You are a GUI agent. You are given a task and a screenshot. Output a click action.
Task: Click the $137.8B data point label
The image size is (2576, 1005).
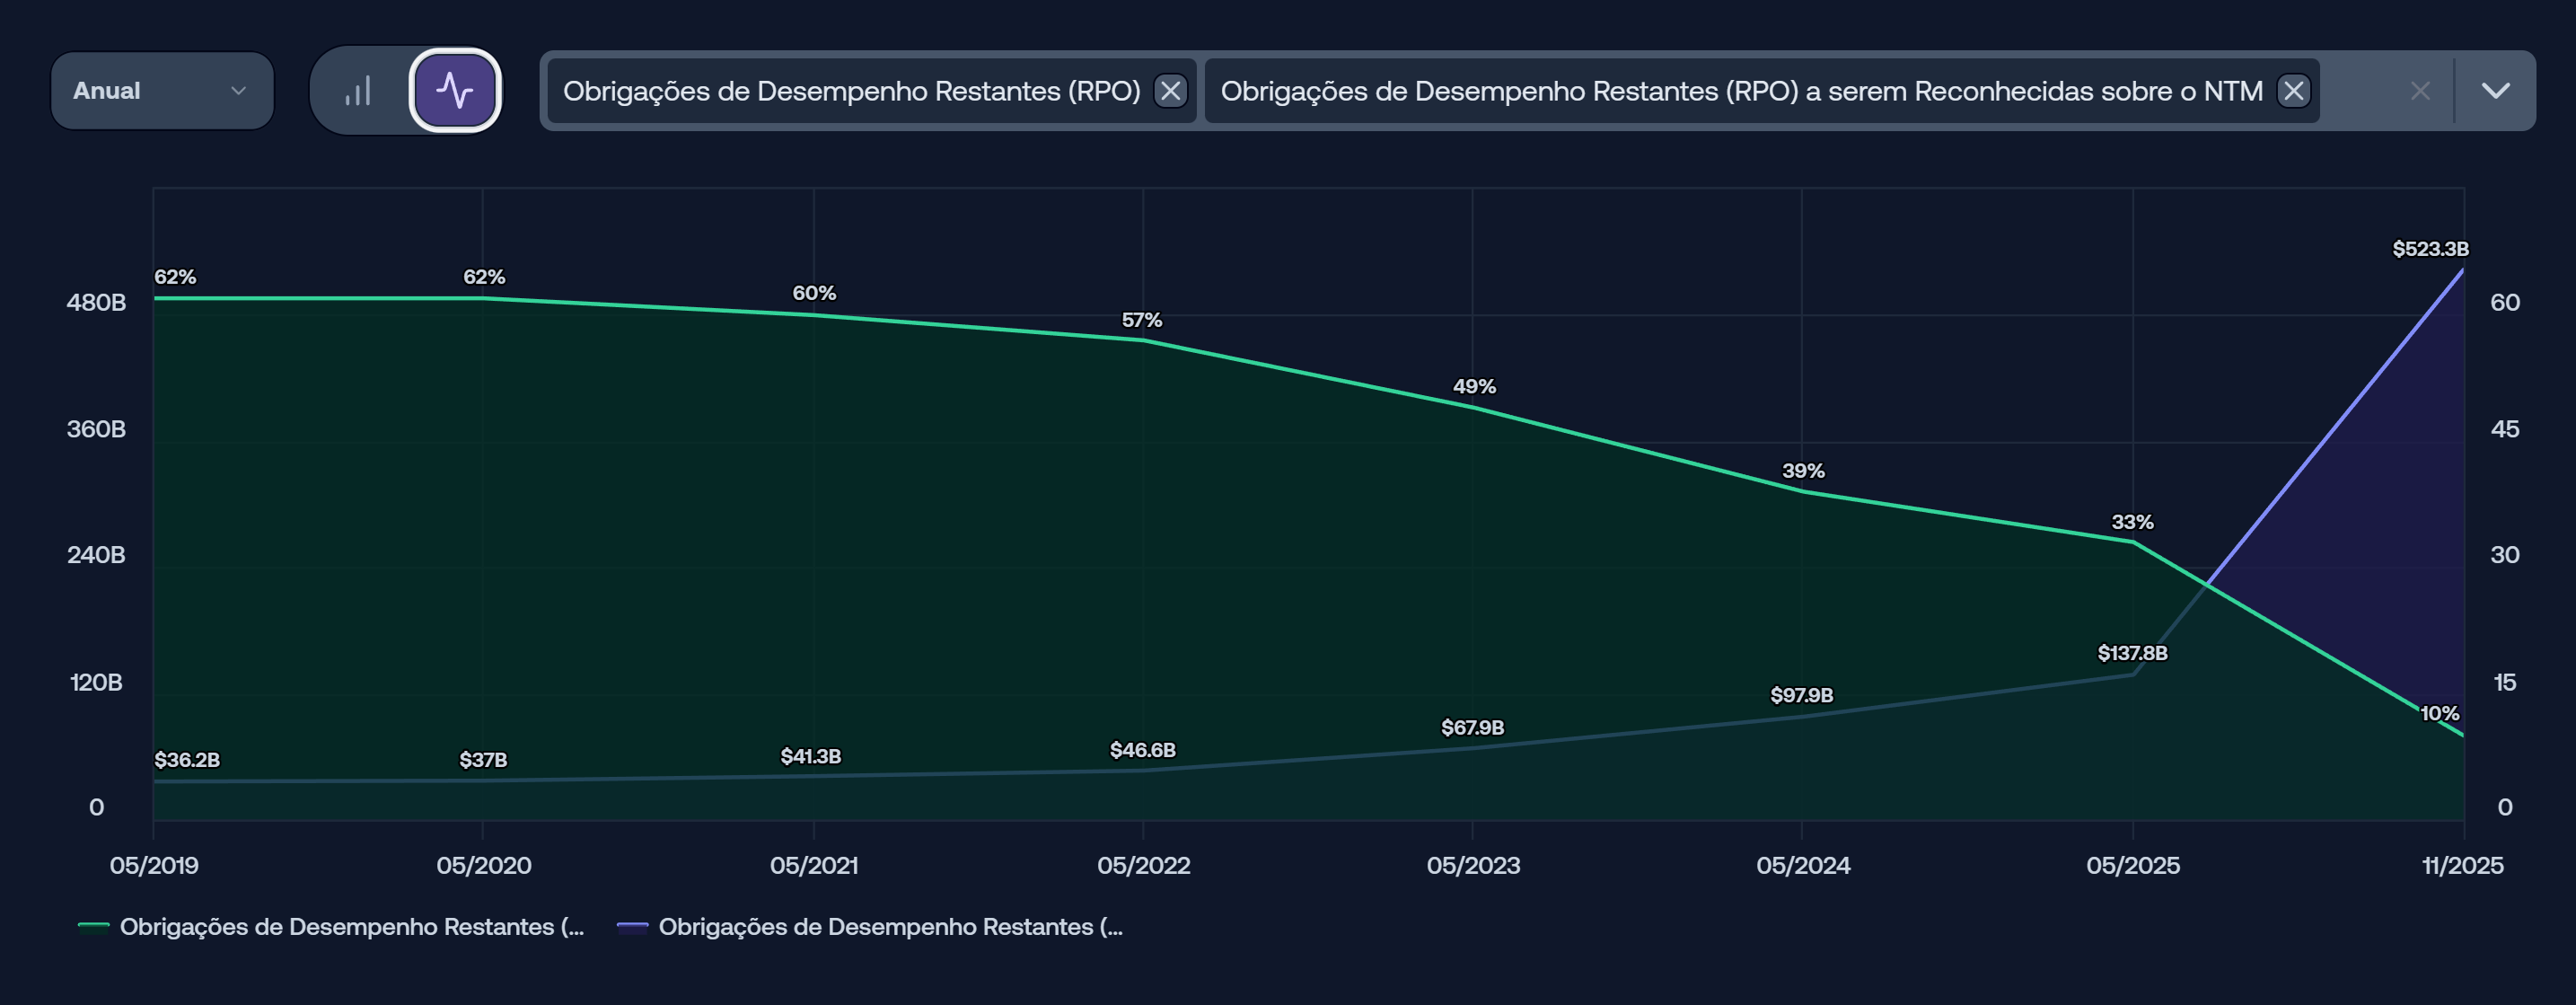pos(2132,653)
